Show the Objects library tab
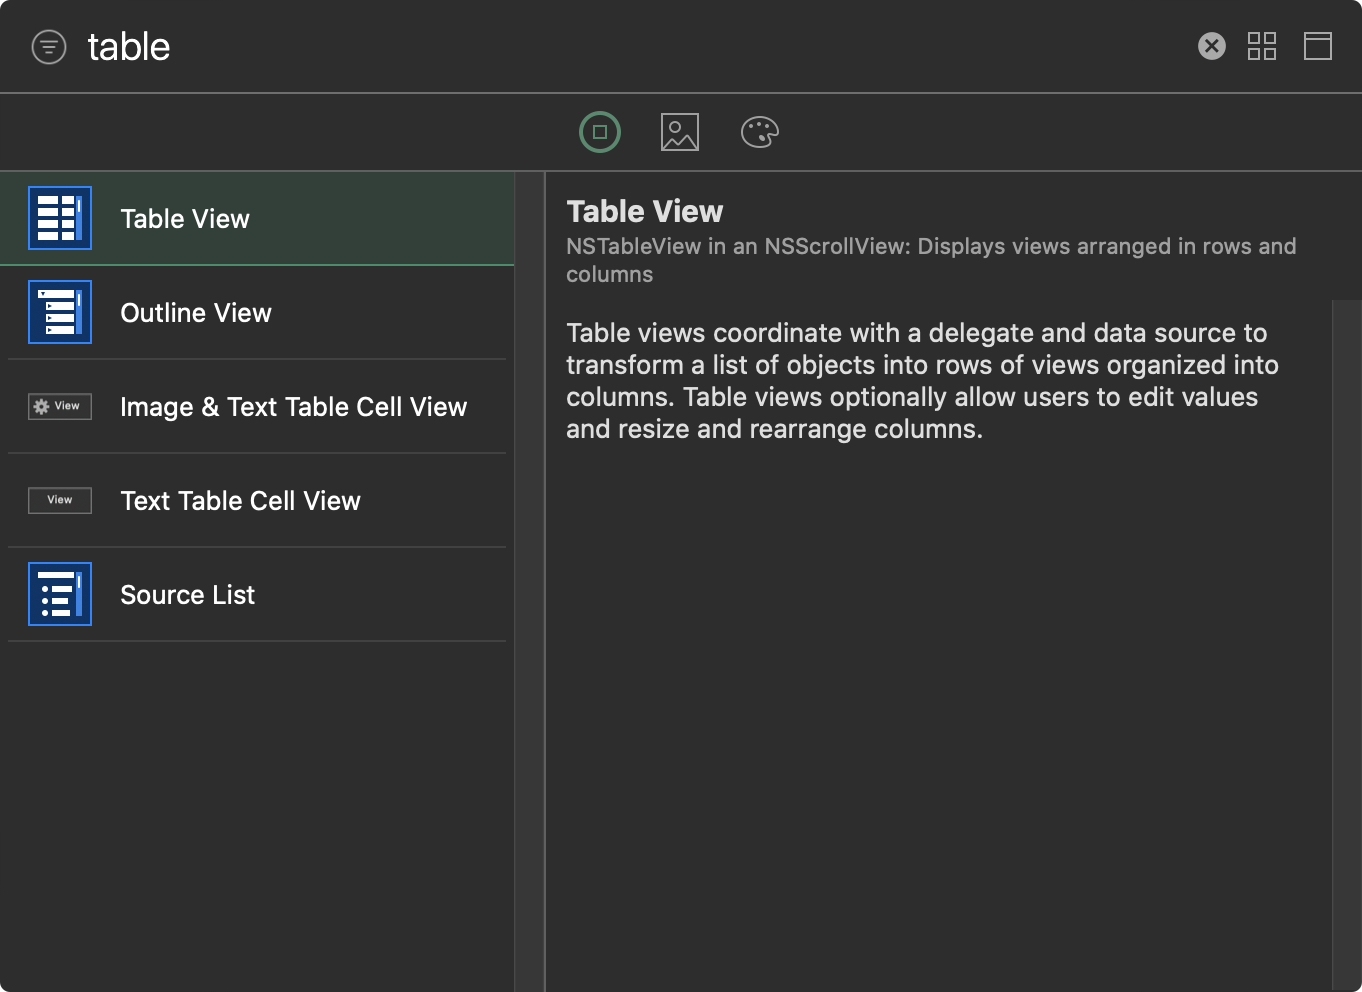This screenshot has width=1362, height=992. pos(600,132)
